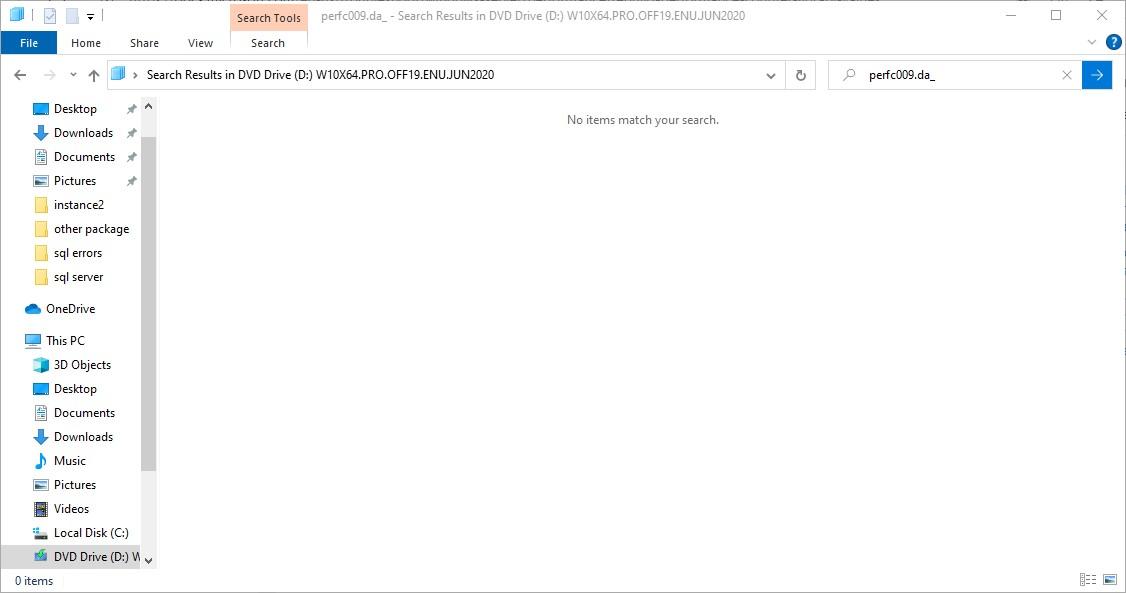Go up one level with Up arrow
The width and height of the screenshot is (1126, 593).
(93, 75)
